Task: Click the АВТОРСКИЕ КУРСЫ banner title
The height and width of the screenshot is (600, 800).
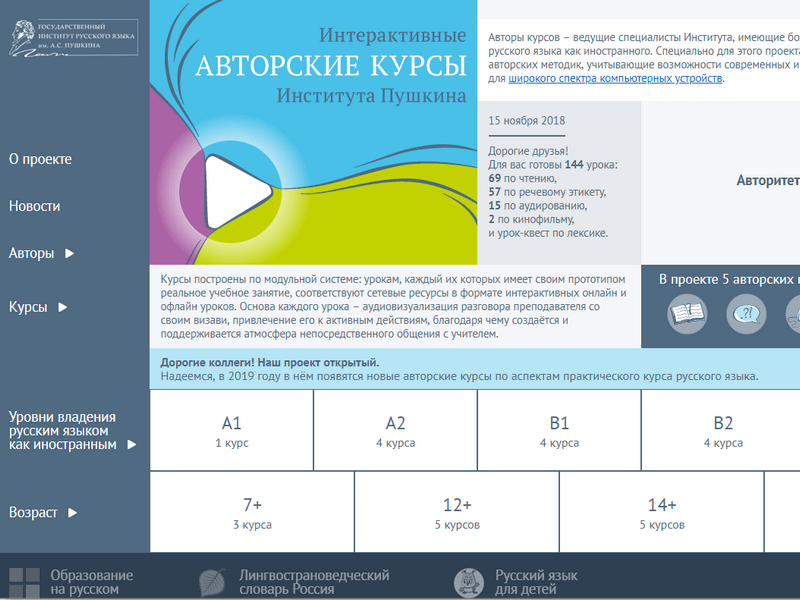Action: [331, 65]
